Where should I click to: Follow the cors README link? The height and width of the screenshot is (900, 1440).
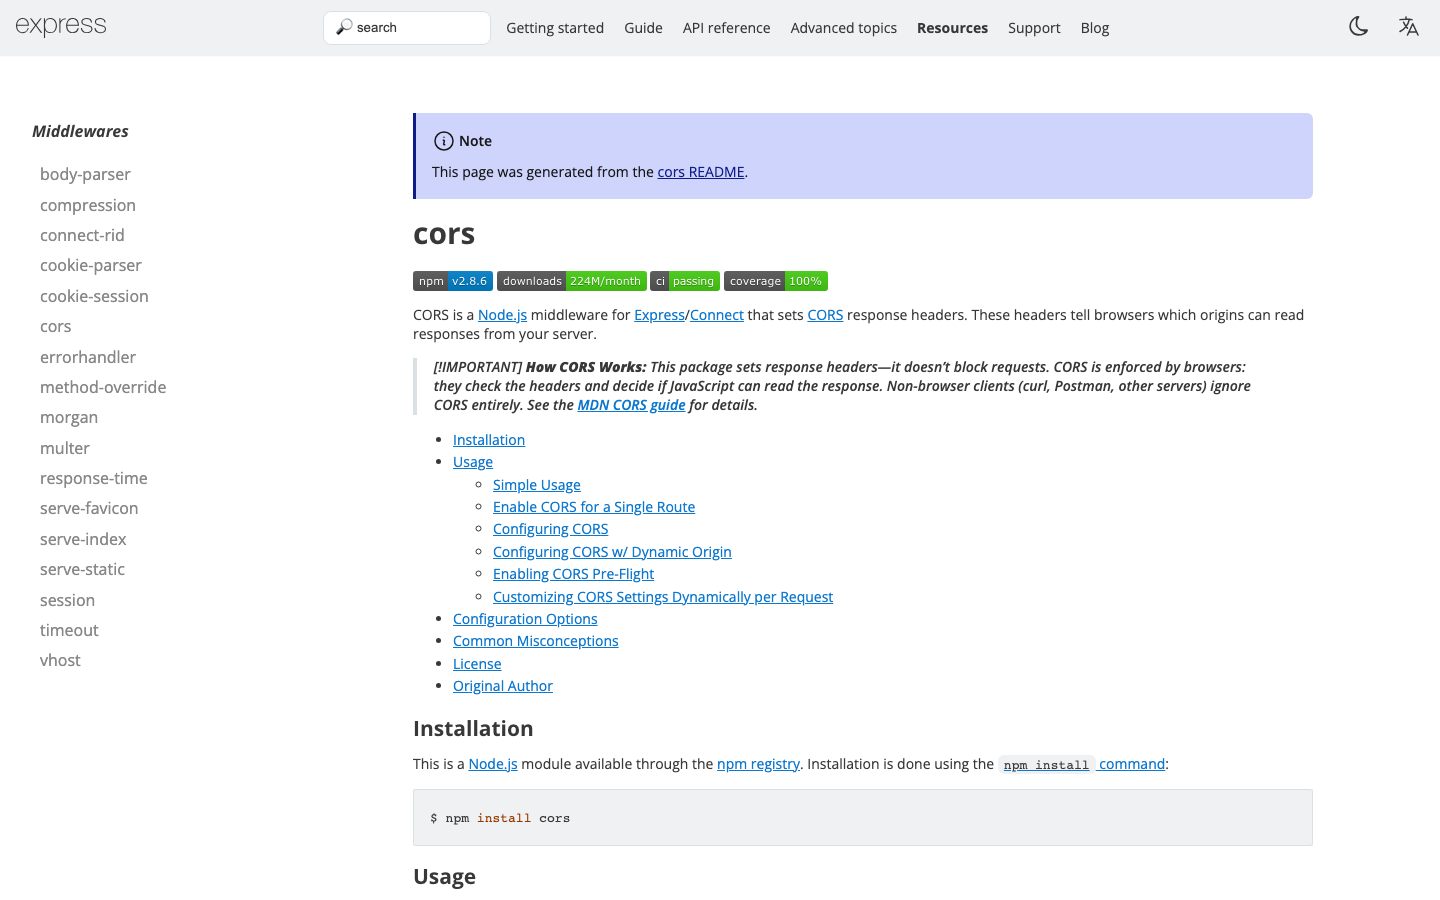tap(701, 172)
